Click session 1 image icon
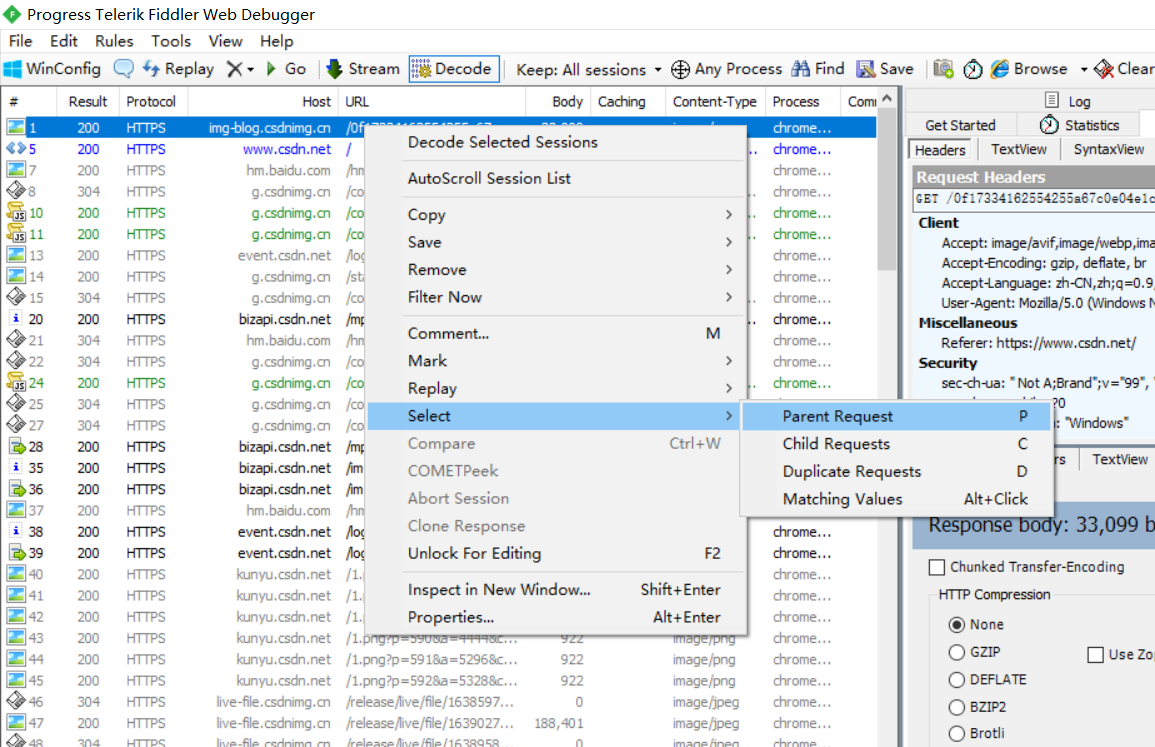This screenshot has height=747, width=1155. pos(15,127)
